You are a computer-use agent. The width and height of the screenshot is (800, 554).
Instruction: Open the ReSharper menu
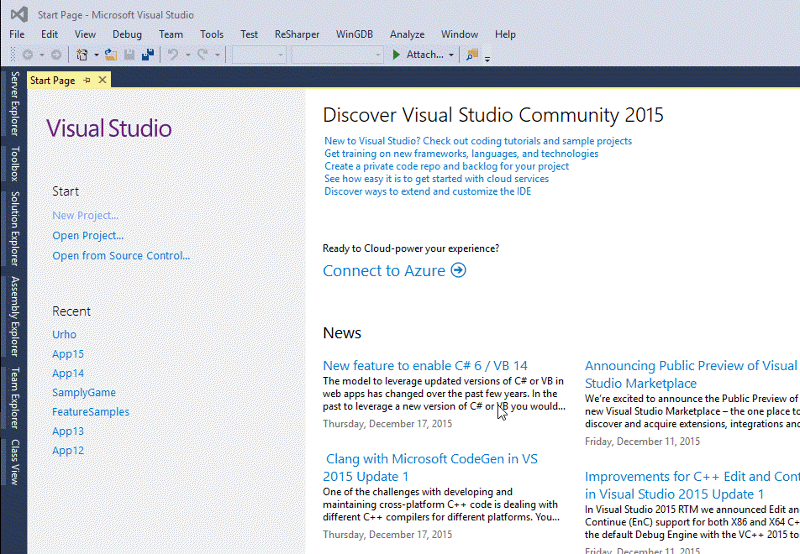[297, 34]
